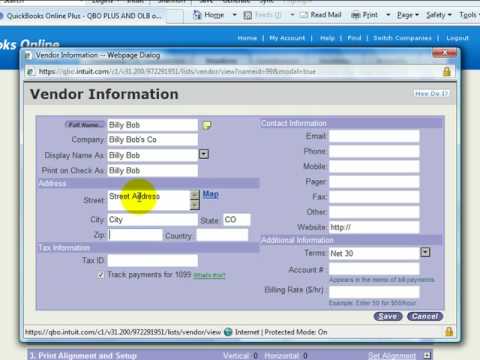This screenshot has height=360, width=480.
Task: Click the Vertical alignment value field
Action: tap(256, 356)
